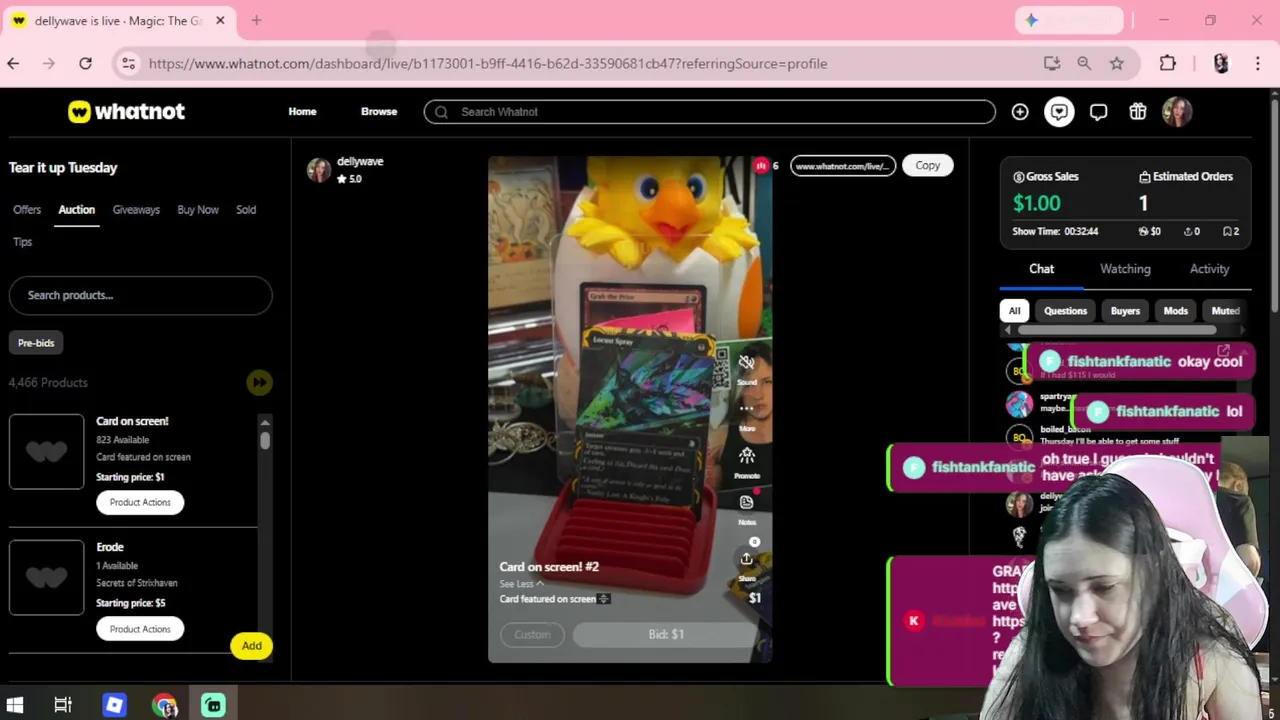1280x720 pixels.
Task: Open Task View on the taskbar
Action: point(63,706)
